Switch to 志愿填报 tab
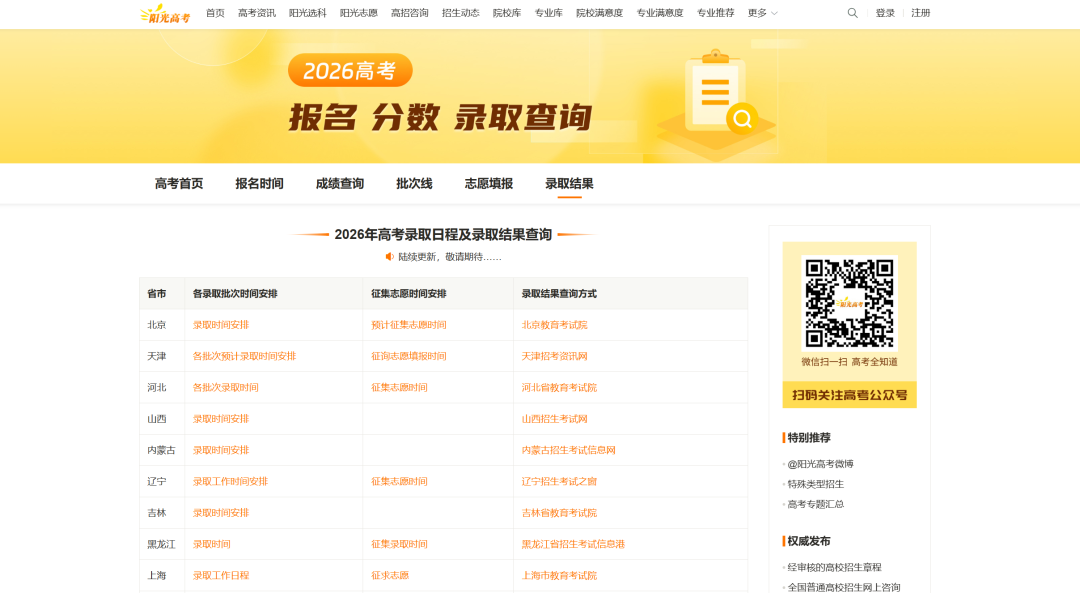Image resolution: width=1080 pixels, height=593 pixels. 488,184
